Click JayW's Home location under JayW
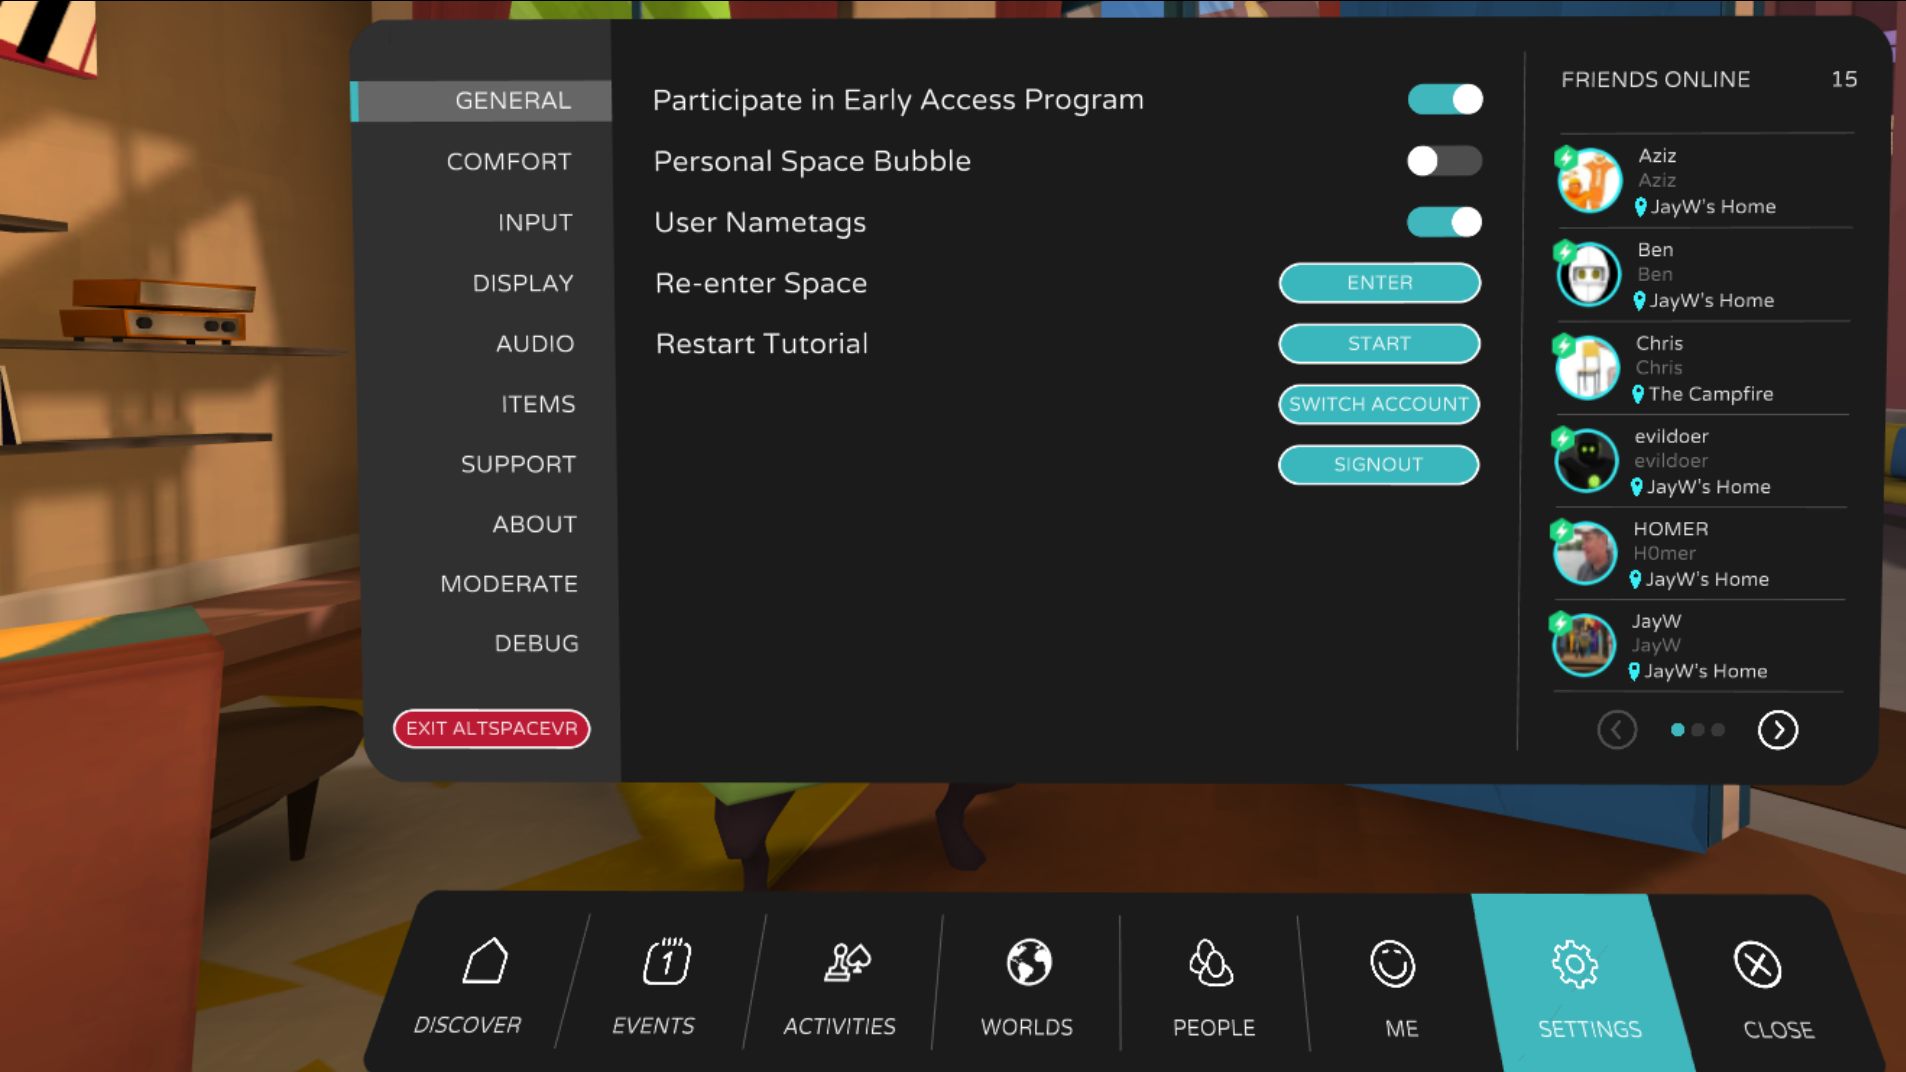The width and height of the screenshot is (1906, 1072). (1705, 672)
